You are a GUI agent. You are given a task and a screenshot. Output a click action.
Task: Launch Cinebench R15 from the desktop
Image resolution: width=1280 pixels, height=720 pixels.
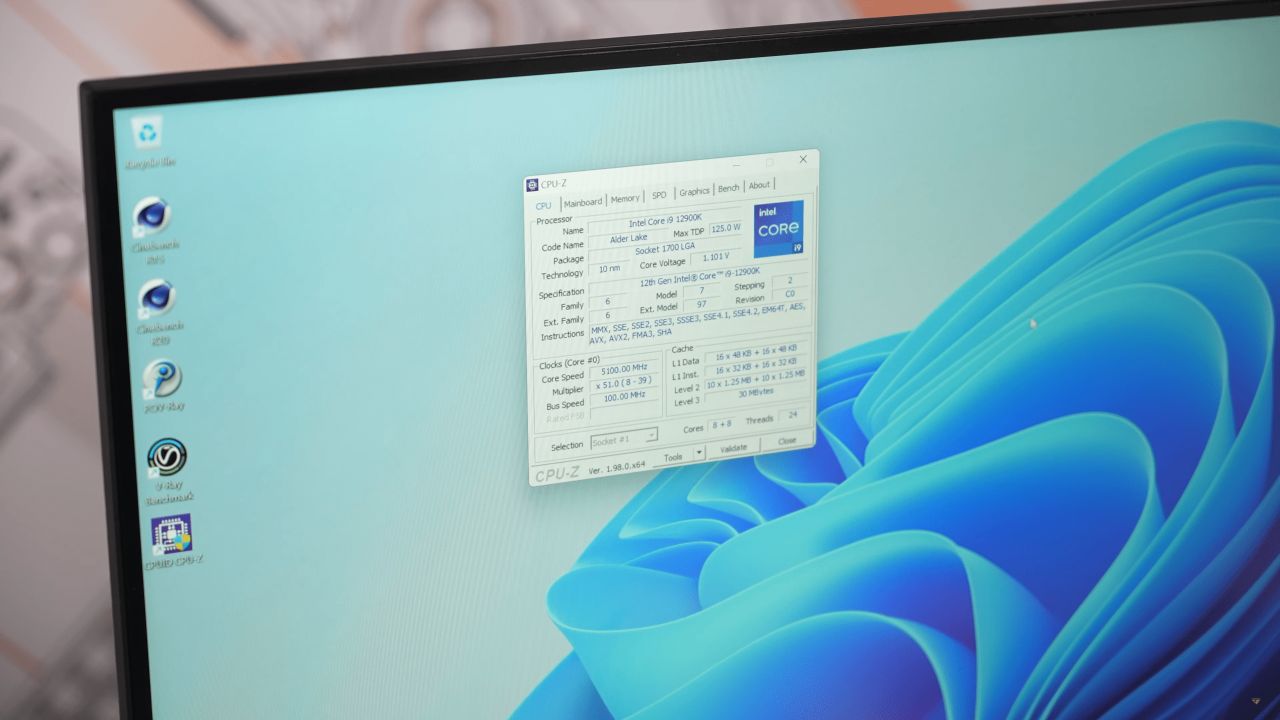click(x=152, y=229)
